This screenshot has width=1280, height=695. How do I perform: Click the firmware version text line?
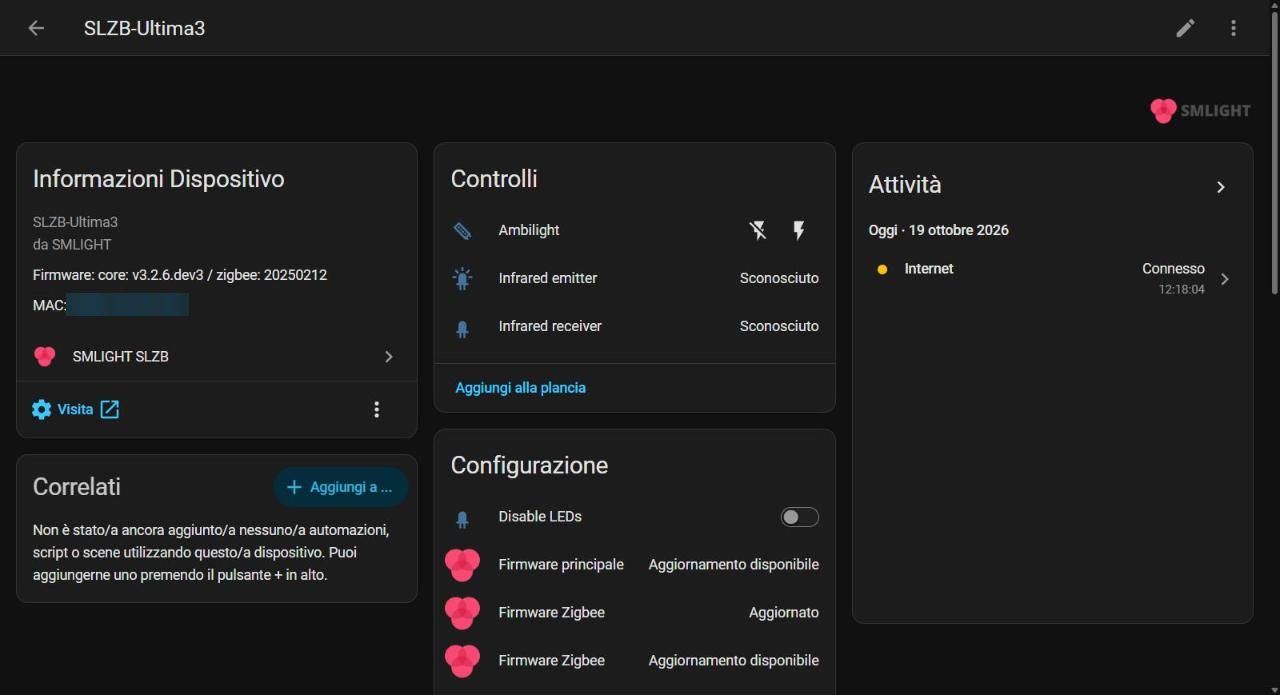click(x=180, y=275)
